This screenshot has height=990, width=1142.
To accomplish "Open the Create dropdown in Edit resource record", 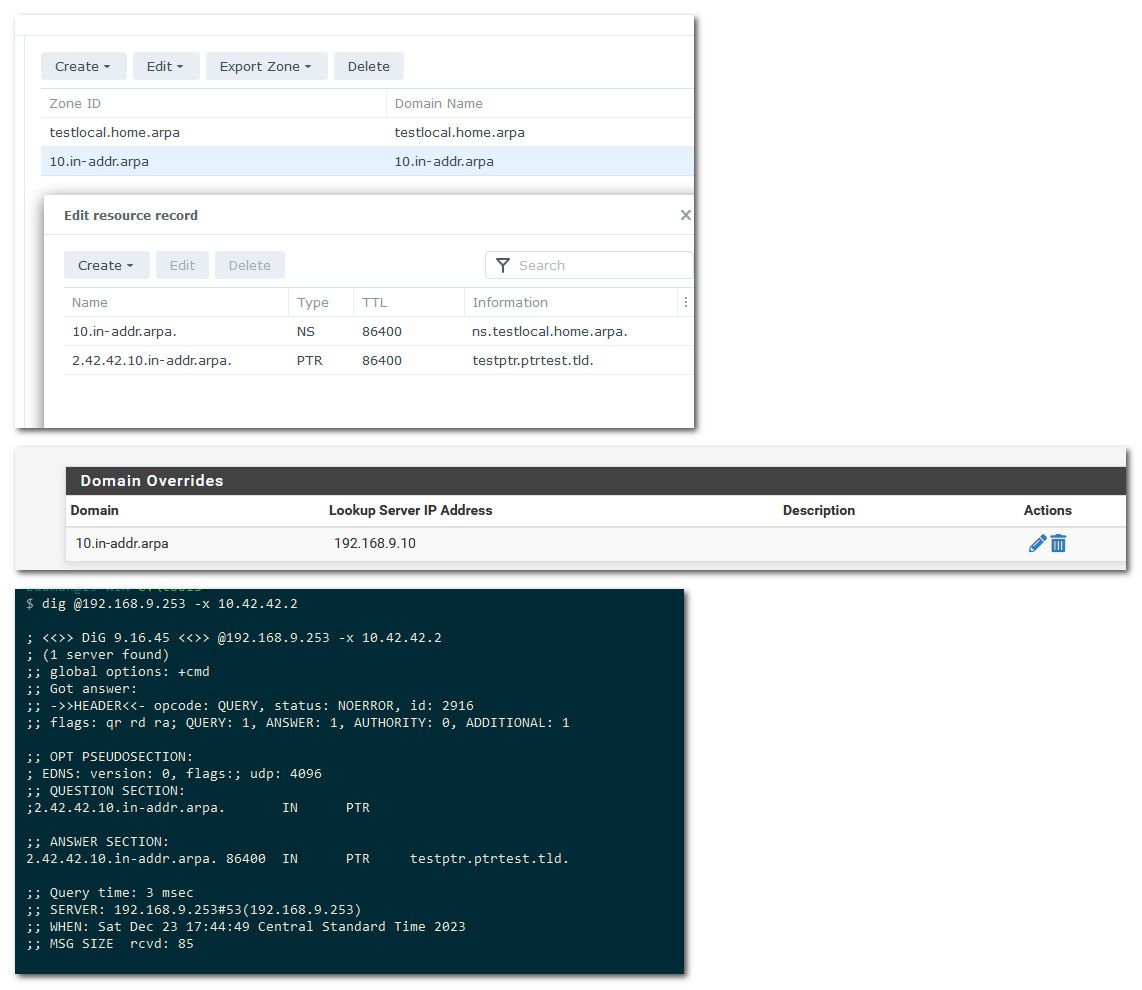I will click(x=106, y=265).
